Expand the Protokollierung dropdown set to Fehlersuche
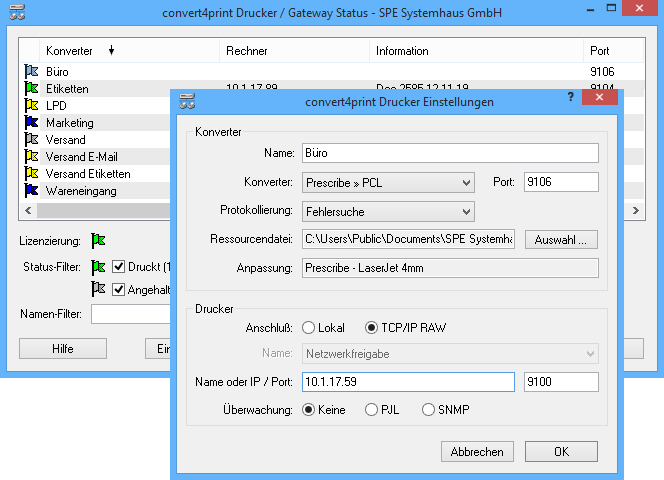Image resolution: width=664 pixels, height=480 pixels. click(x=387, y=211)
